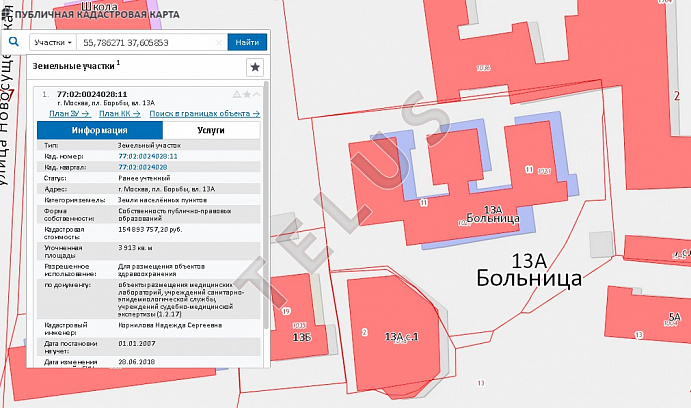Click the engineer name Корнилова Надежда Сергеевна

click(x=170, y=325)
